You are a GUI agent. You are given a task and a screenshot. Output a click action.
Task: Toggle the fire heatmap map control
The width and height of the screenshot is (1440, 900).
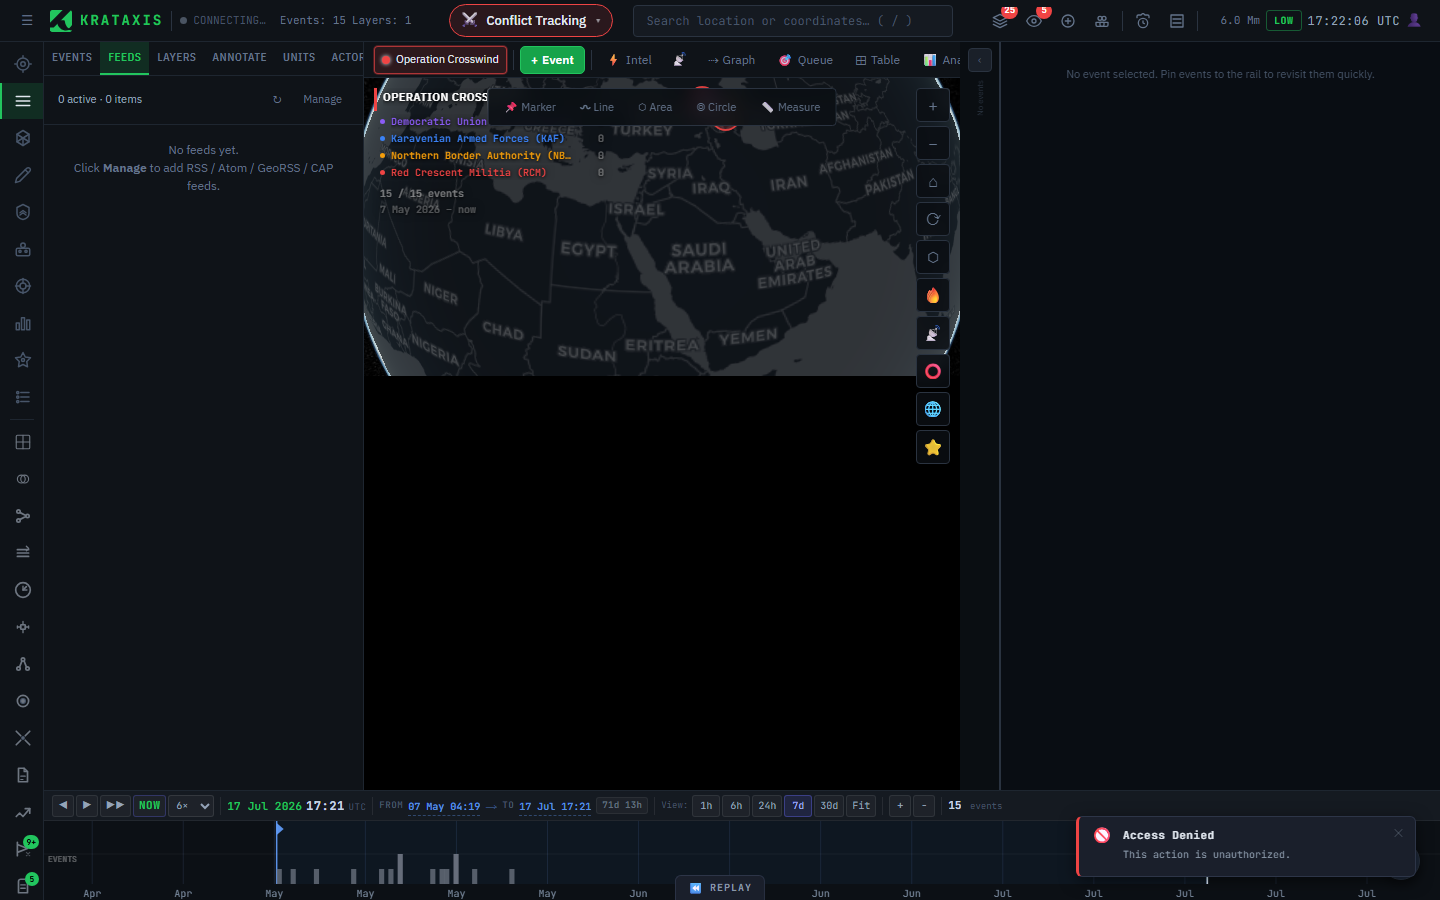[x=933, y=295]
